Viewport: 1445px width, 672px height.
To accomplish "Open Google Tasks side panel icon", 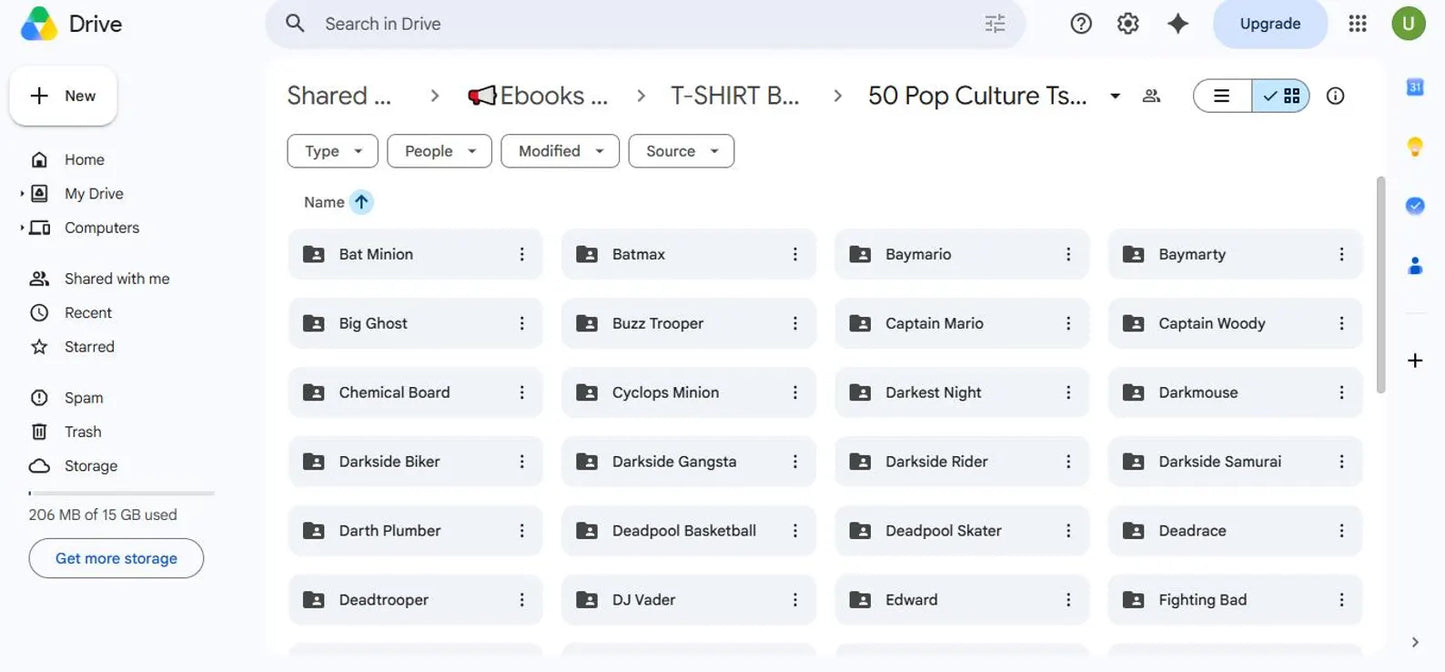I will (1415, 205).
